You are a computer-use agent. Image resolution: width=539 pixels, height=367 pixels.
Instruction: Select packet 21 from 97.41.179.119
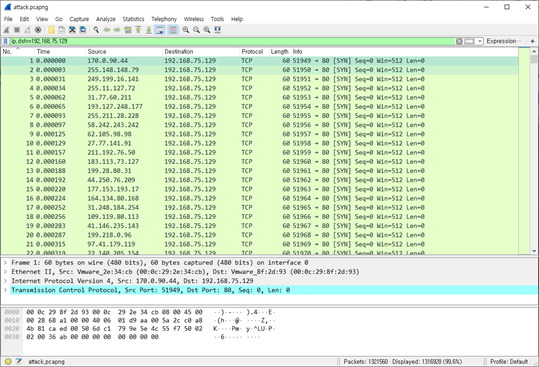260,244
